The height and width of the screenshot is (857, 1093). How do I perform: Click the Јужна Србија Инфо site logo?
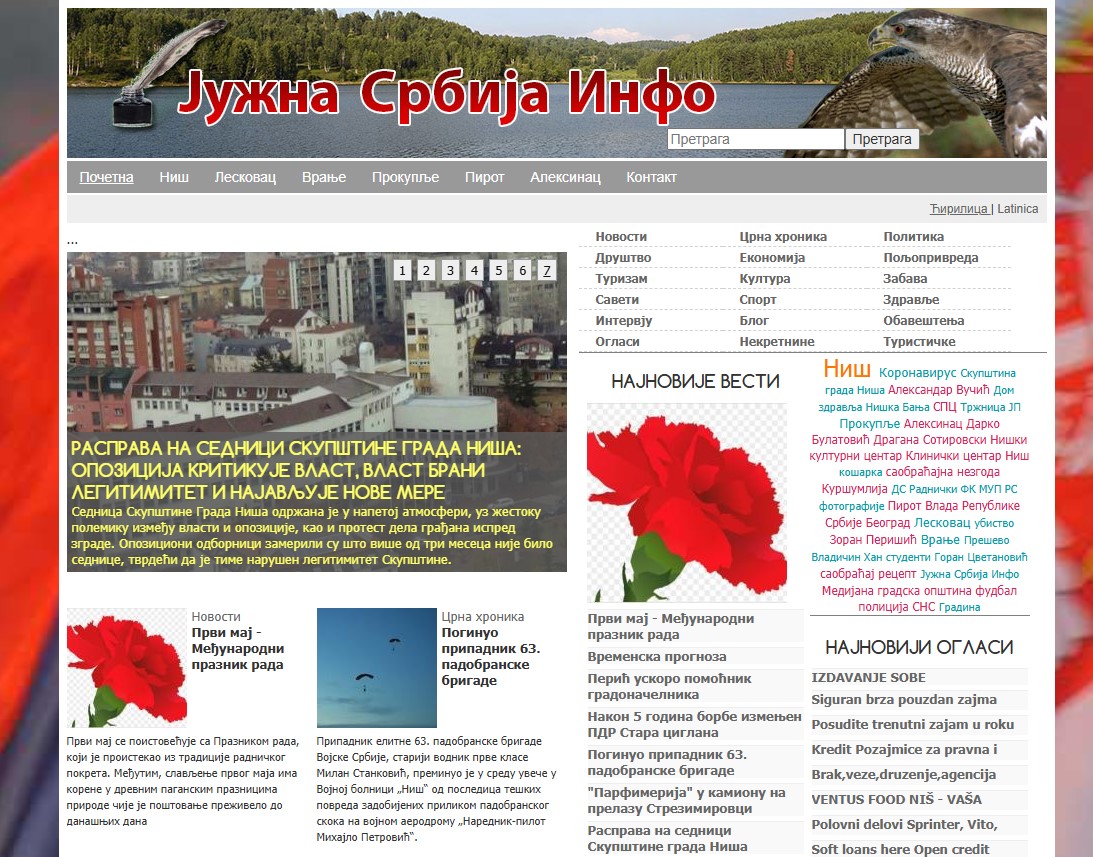pos(446,94)
